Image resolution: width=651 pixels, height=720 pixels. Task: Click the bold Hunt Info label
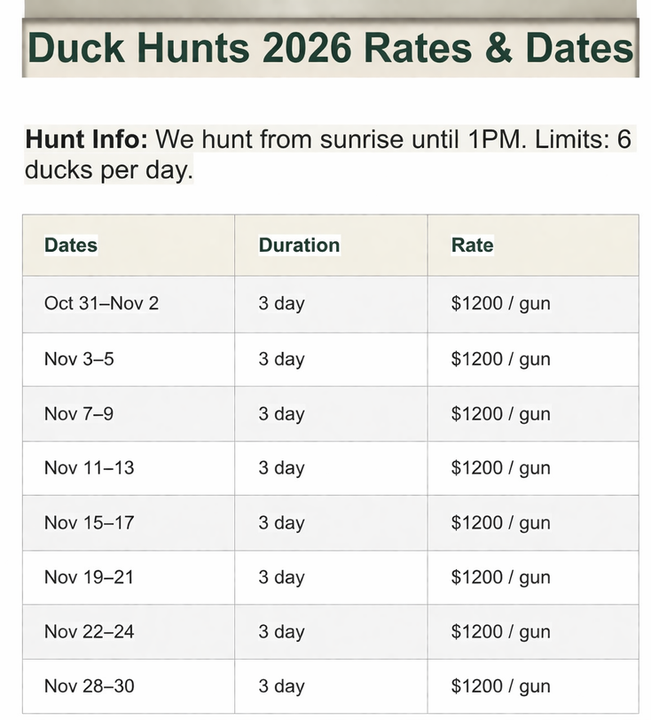point(86,139)
